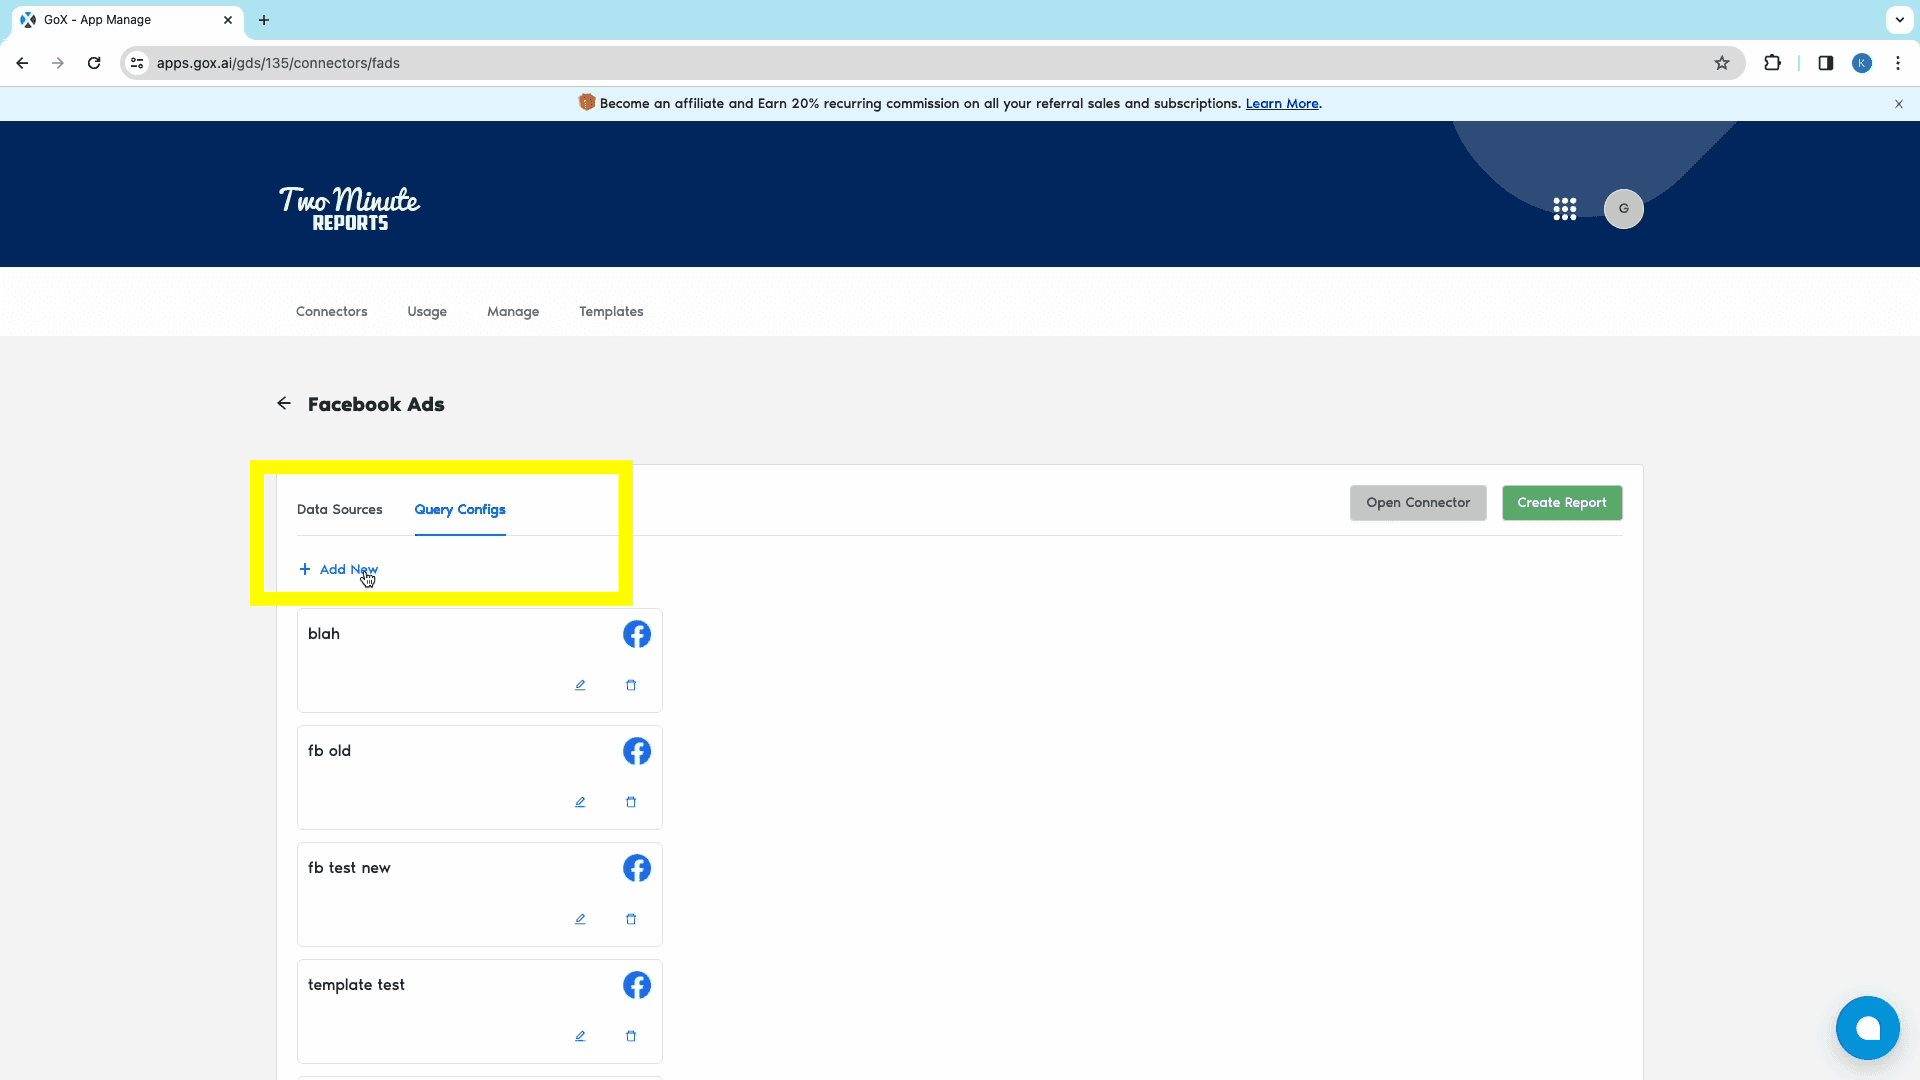Viewport: 1920px width, 1080px height.
Task: Open the Connectors menu
Action: (x=331, y=312)
